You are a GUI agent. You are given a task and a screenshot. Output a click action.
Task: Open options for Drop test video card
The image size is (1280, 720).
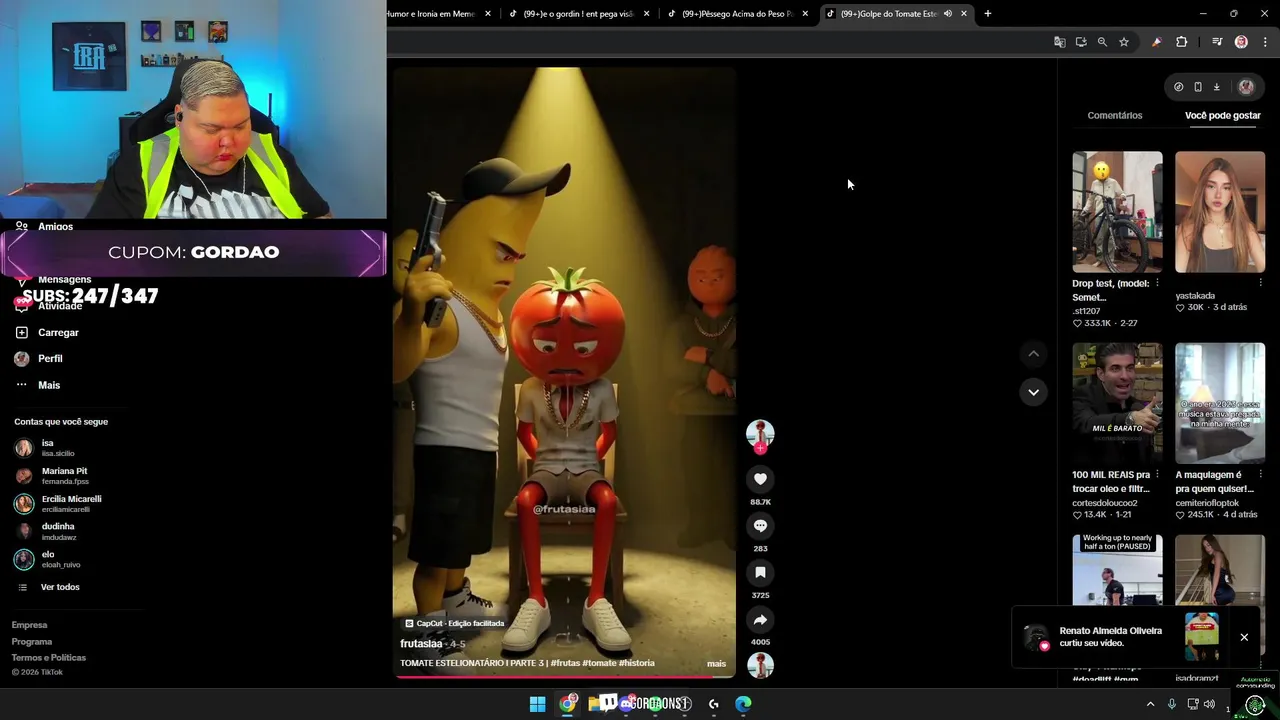(1157, 284)
